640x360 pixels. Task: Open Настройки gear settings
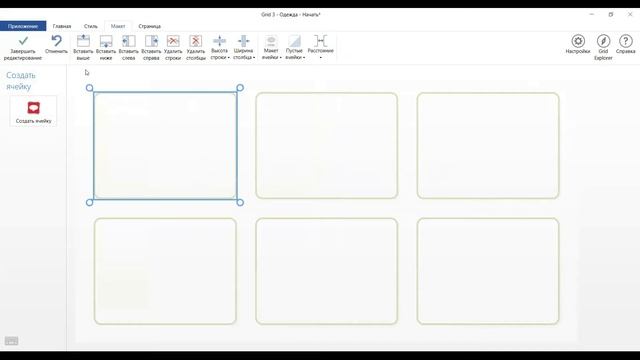[578, 44]
